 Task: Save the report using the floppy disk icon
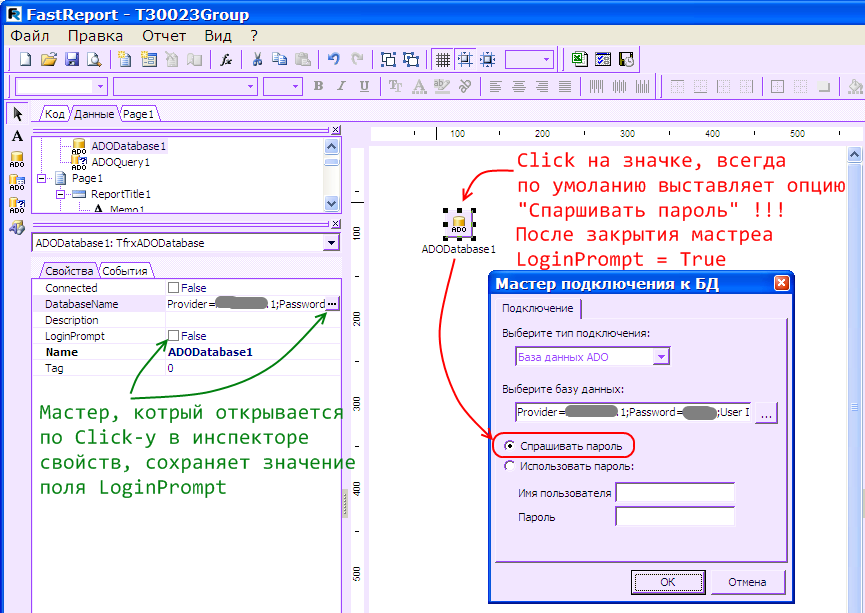[x=72, y=59]
